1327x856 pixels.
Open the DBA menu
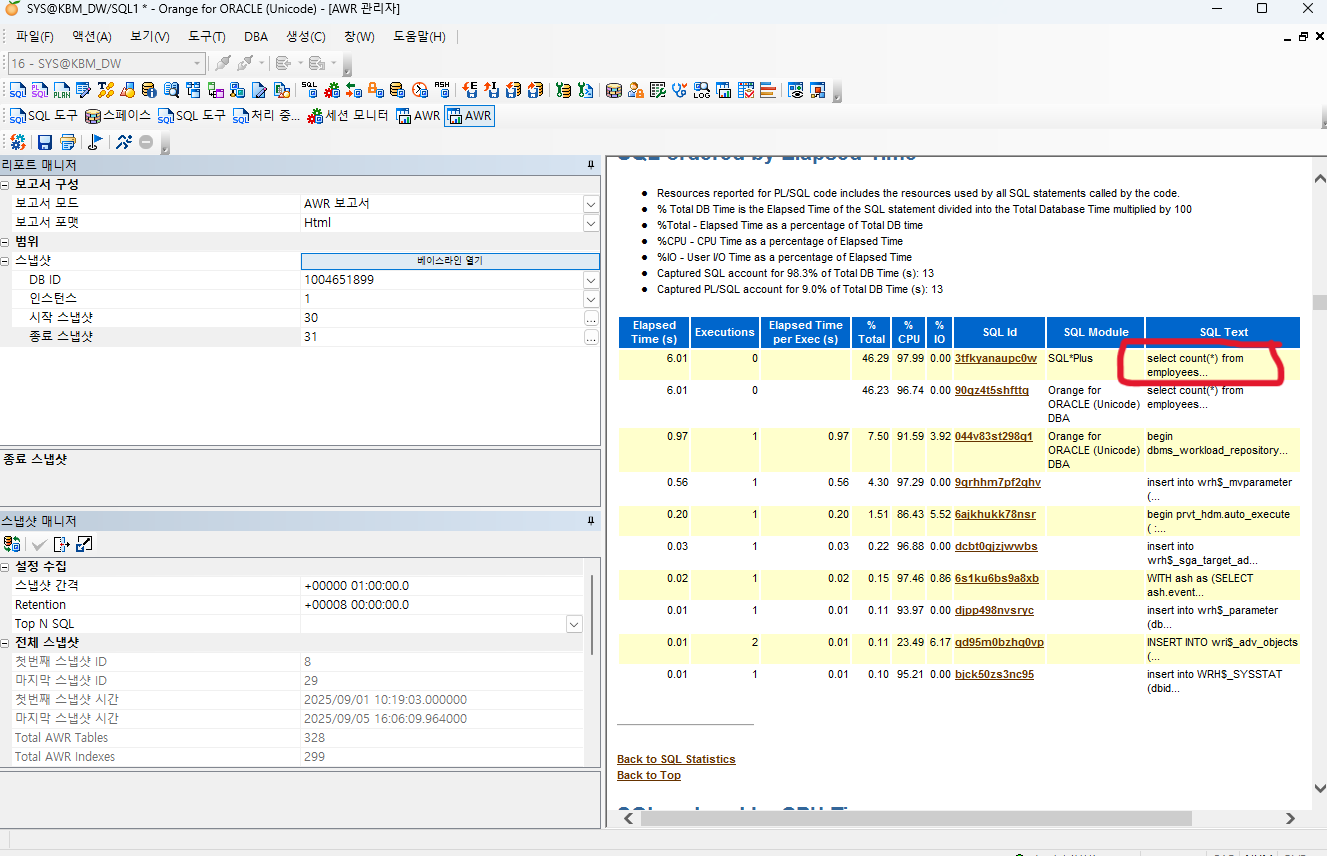point(256,37)
